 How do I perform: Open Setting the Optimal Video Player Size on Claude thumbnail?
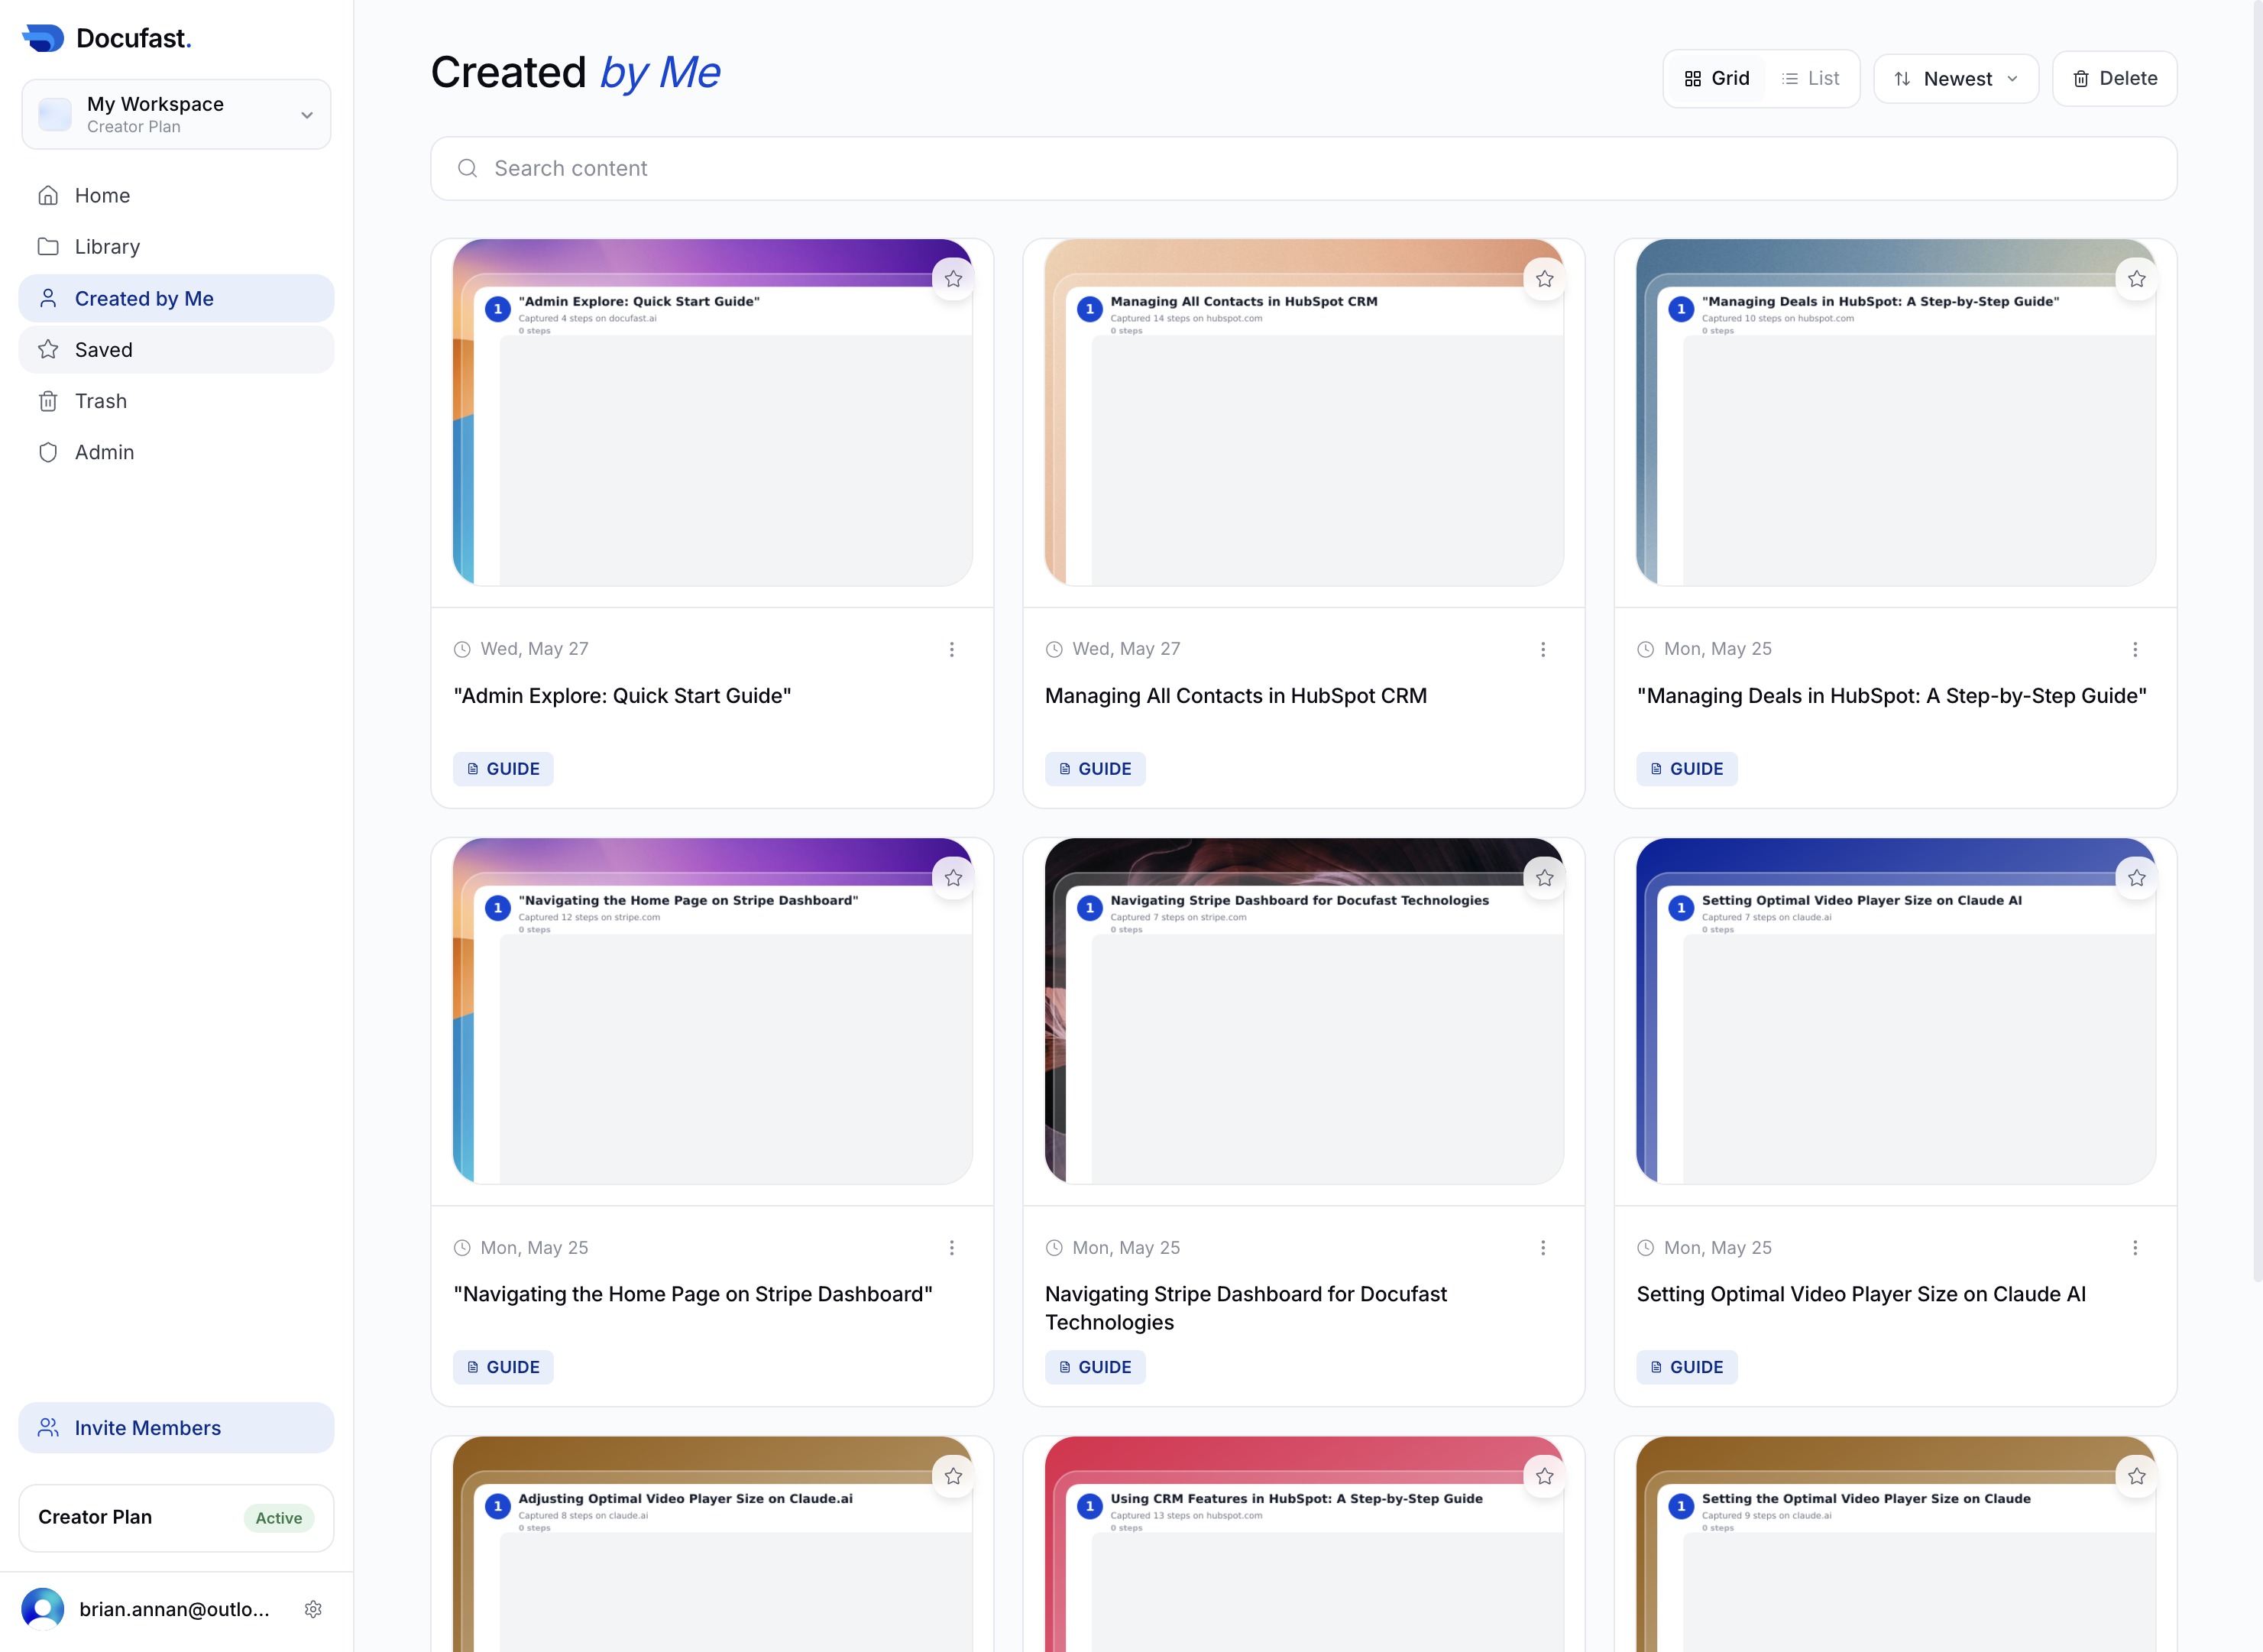(1896, 1544)
